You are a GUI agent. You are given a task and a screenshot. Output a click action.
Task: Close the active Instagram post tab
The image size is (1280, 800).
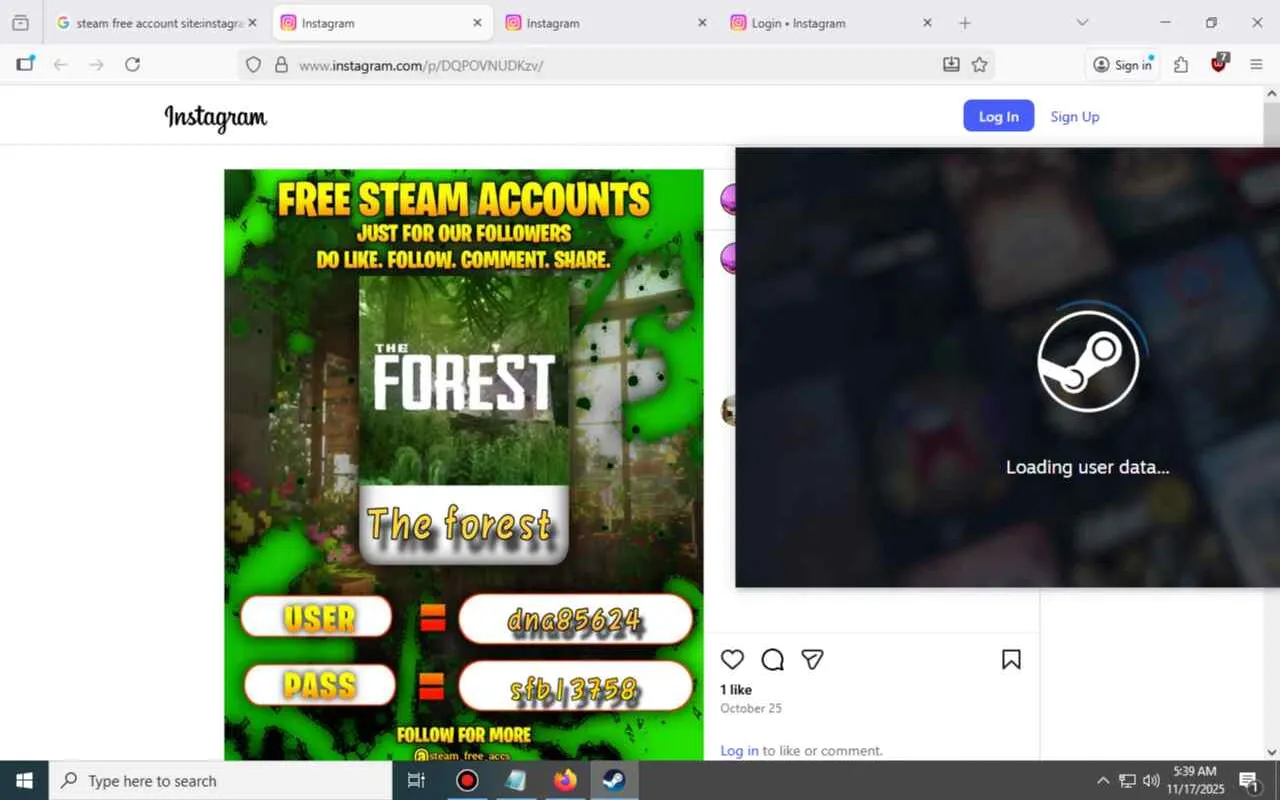point(477,23)
